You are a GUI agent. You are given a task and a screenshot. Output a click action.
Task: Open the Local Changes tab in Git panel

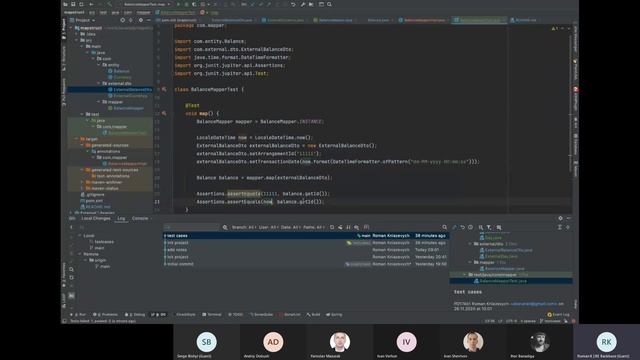pyautogui.click(x=96, y=218)
